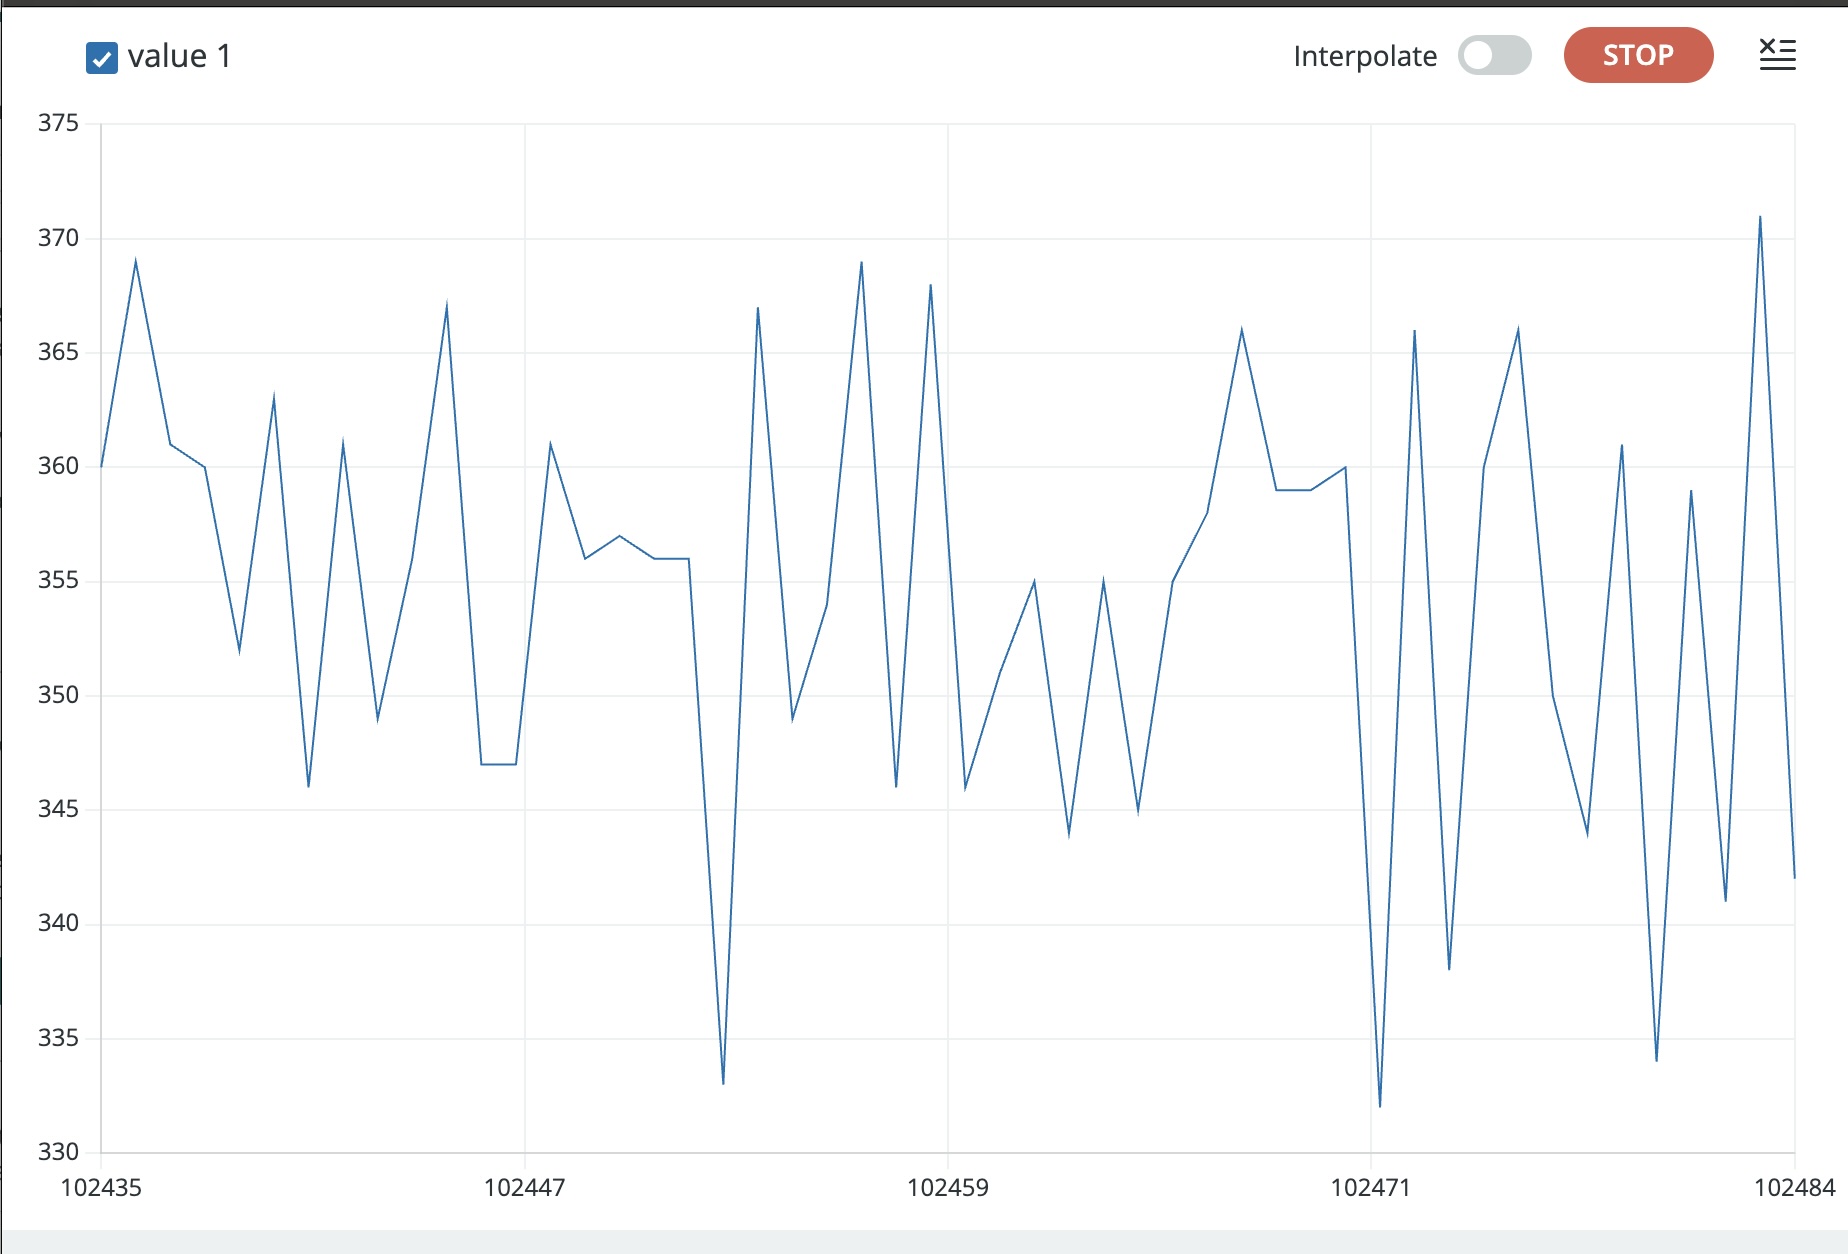1848x1254 pixels.
Task: Click the "Interpolate" label text
Action: [1365, 57]
